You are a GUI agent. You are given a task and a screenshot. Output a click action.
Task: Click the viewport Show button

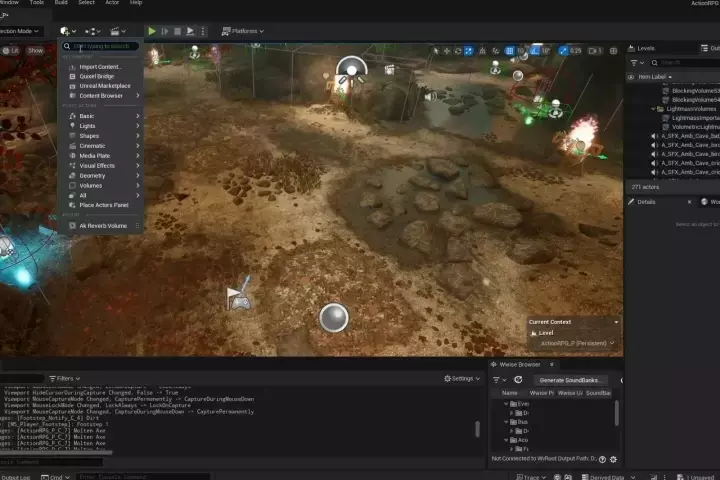[x=35, y=51]
